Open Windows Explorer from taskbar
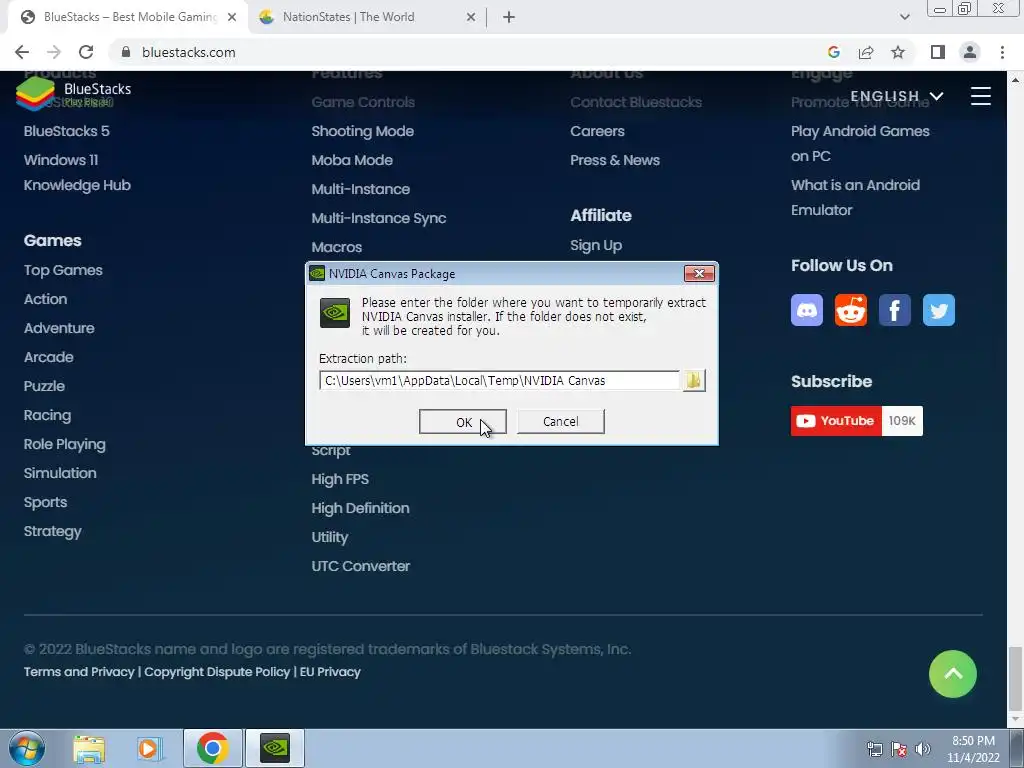Image resolution: width=1024 pixels, height=768 pixels. pyautogui.click(x=89, y=749)
